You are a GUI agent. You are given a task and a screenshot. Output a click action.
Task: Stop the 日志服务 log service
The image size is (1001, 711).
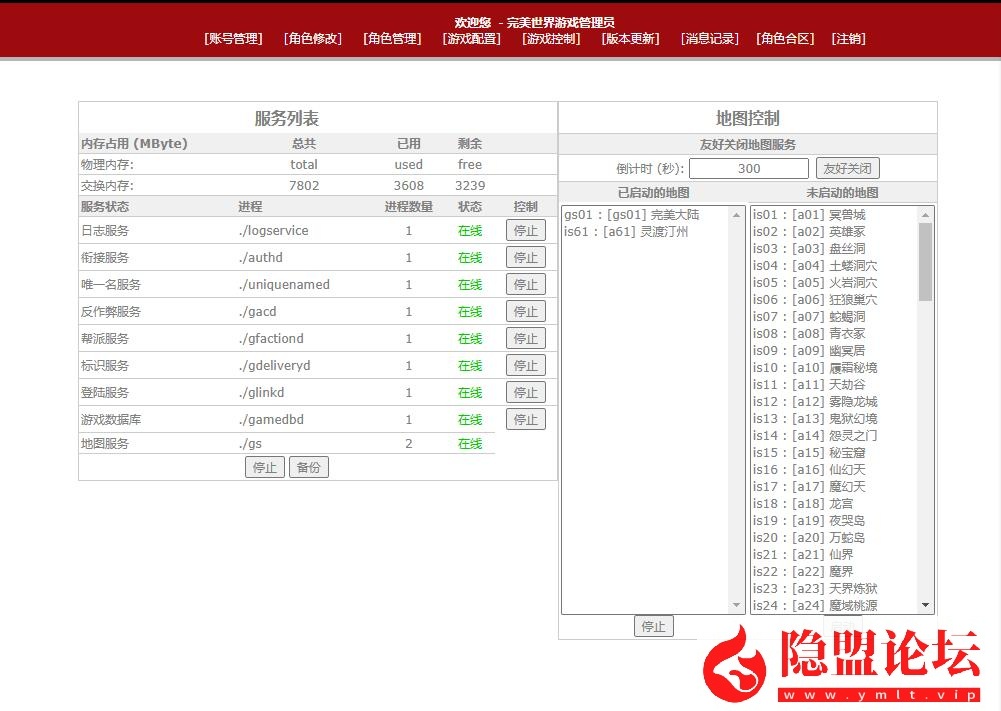[x=526, y=230]
